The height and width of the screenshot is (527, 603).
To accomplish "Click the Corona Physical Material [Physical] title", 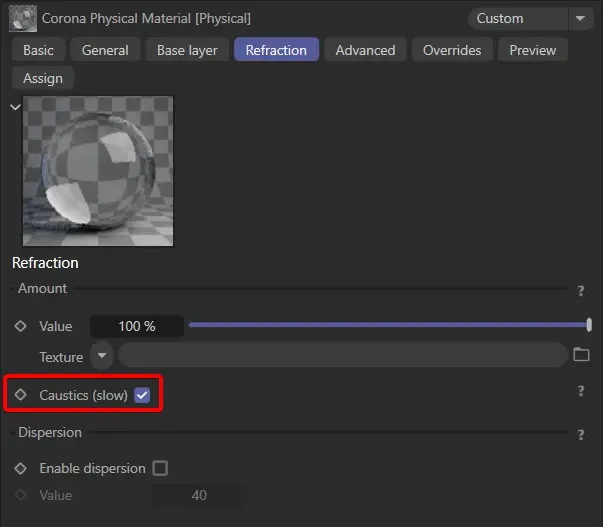I will [x=146, y=18].
